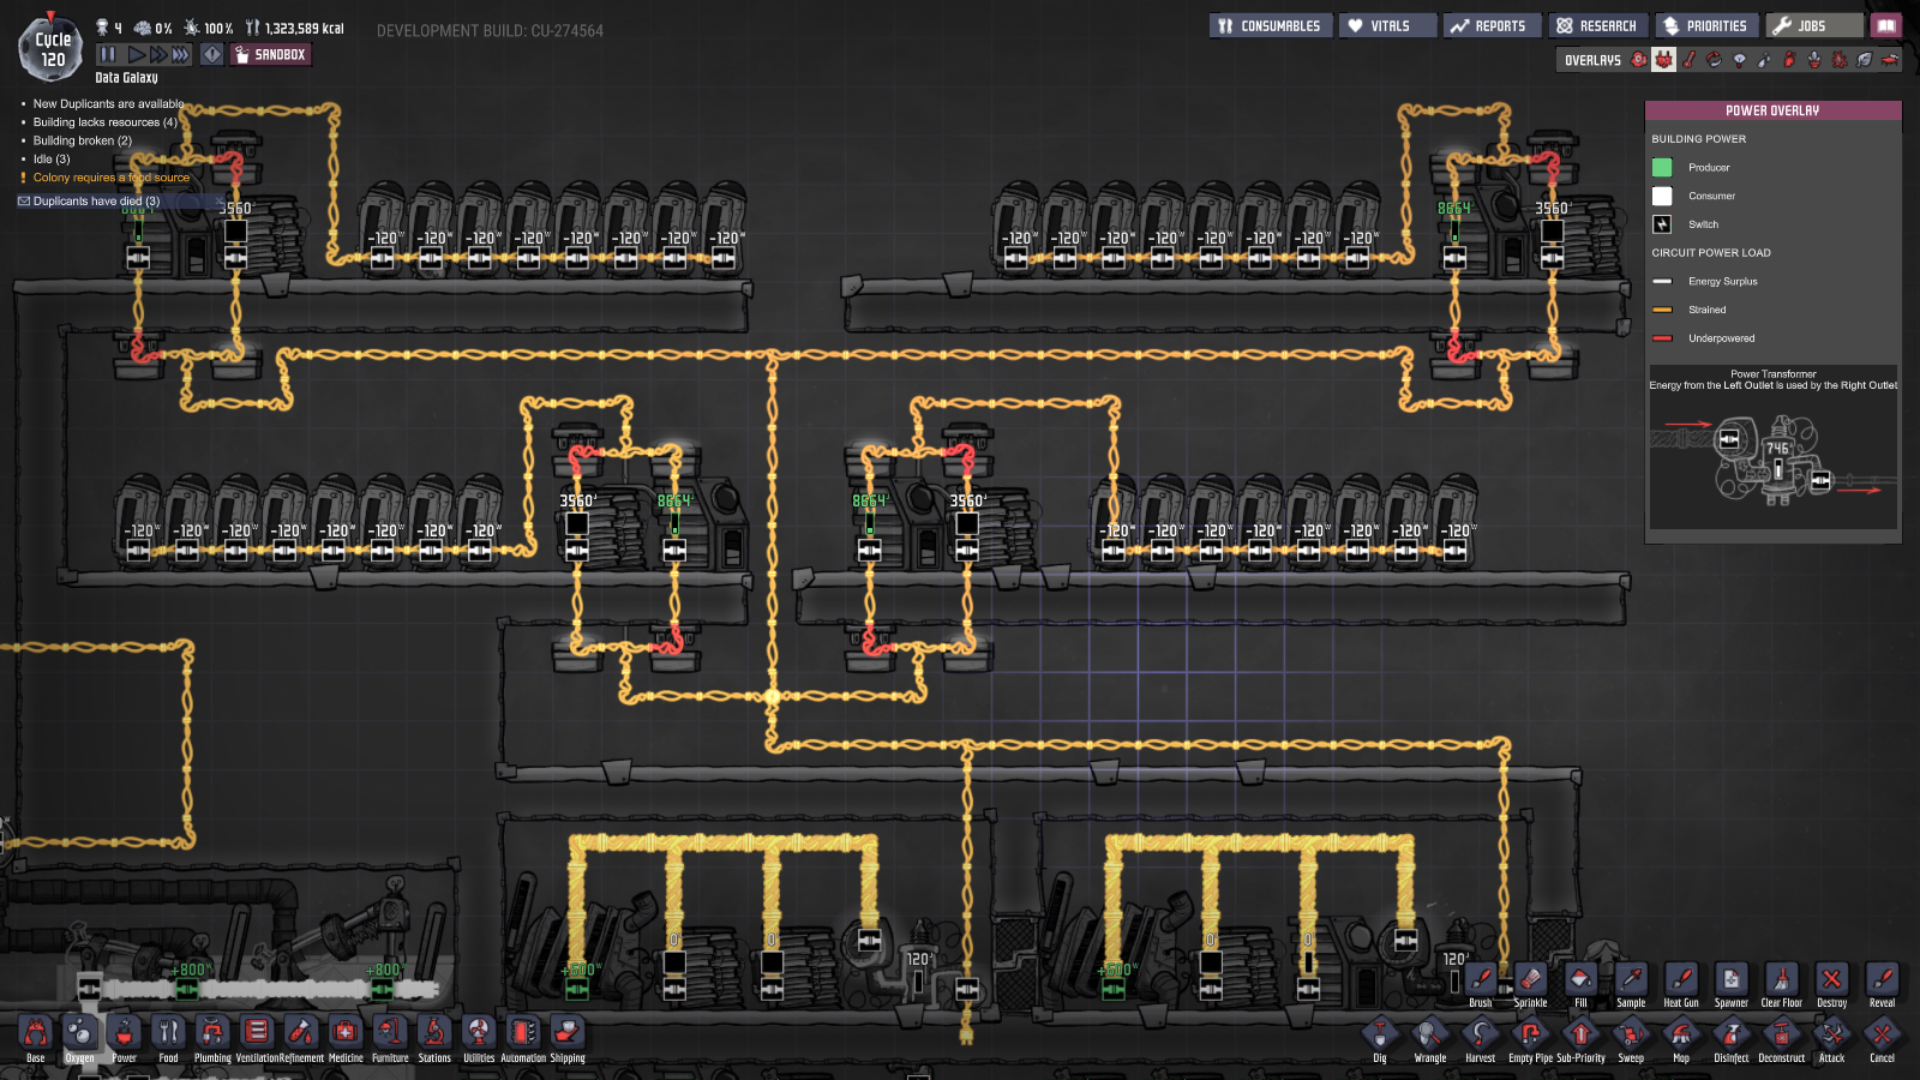Select the Deconstruct tool
The image size is (1920, 1080).
tap(1781, 1035)
